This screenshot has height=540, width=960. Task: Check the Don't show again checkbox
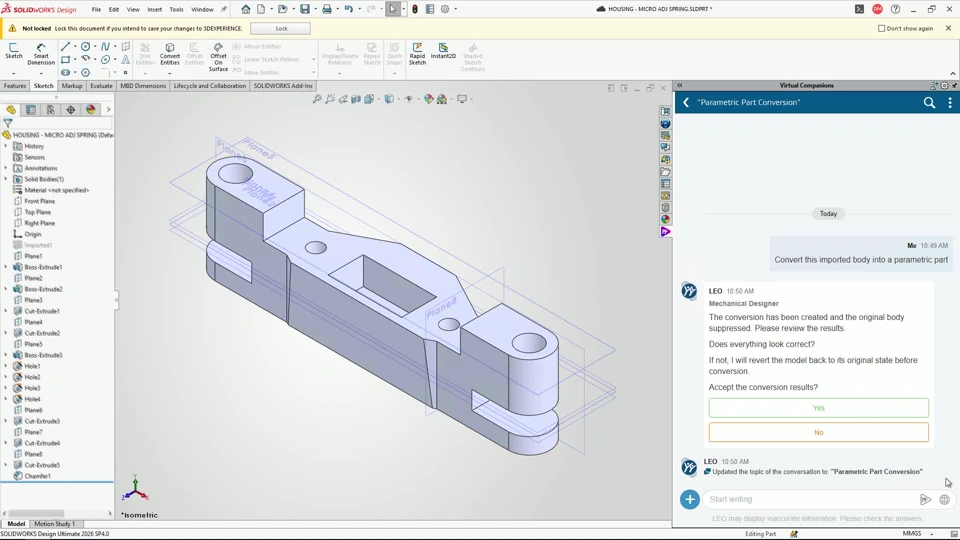click(x=882, y=28)
